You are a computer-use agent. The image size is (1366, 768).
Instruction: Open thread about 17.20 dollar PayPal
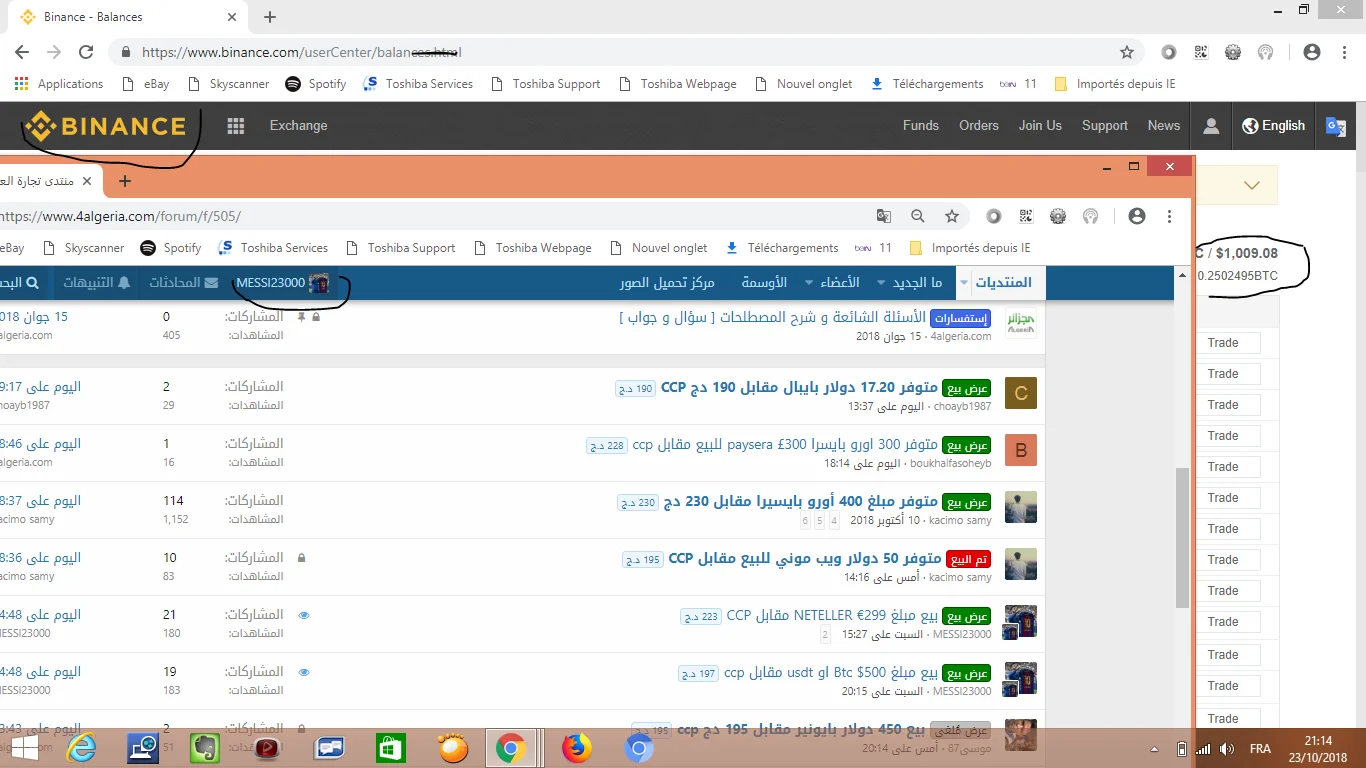point(800,387)
